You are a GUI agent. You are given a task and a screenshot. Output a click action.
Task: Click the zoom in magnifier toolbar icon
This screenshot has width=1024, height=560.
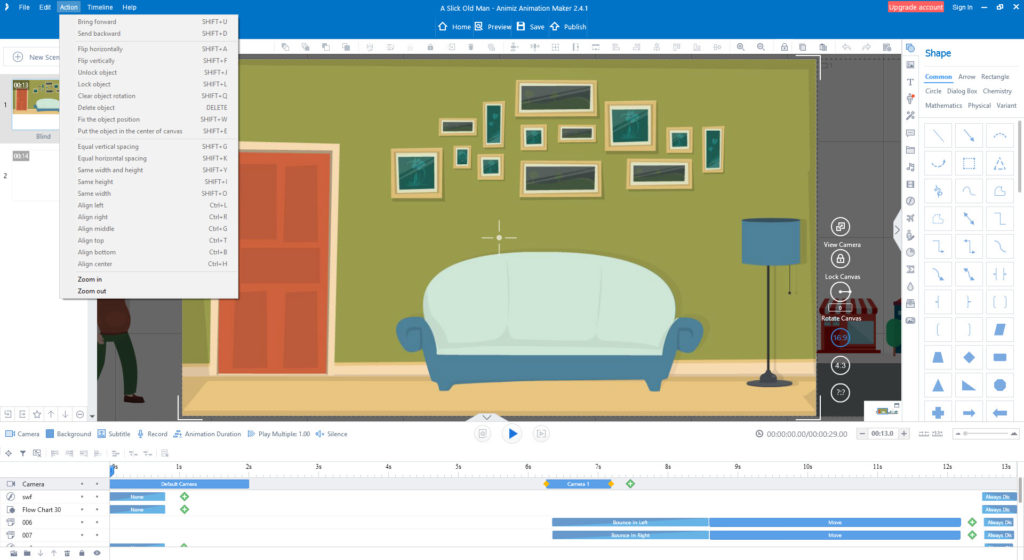pyautogui.click(x=741, y=47)
